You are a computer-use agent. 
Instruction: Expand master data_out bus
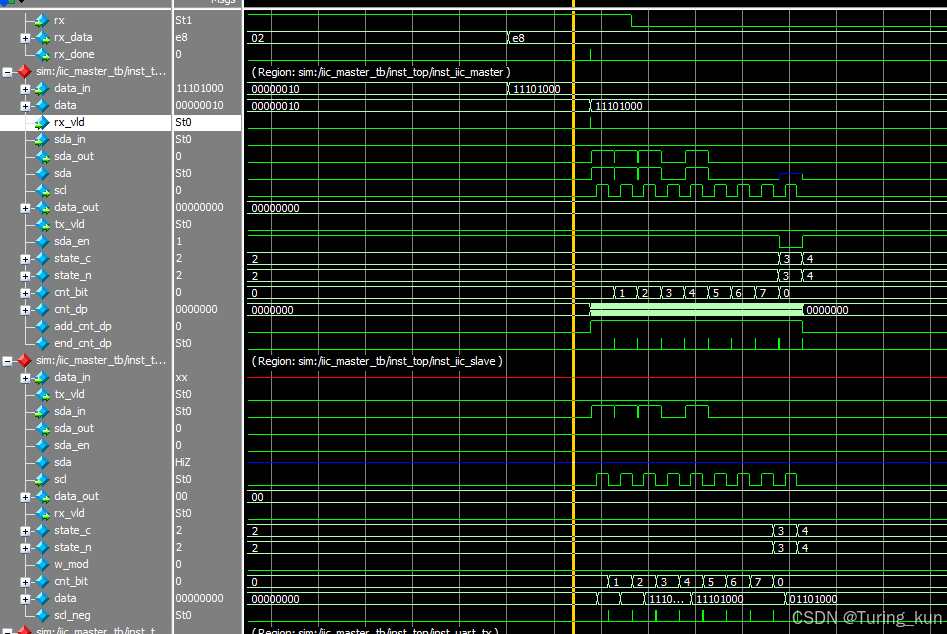pos(25,208)
